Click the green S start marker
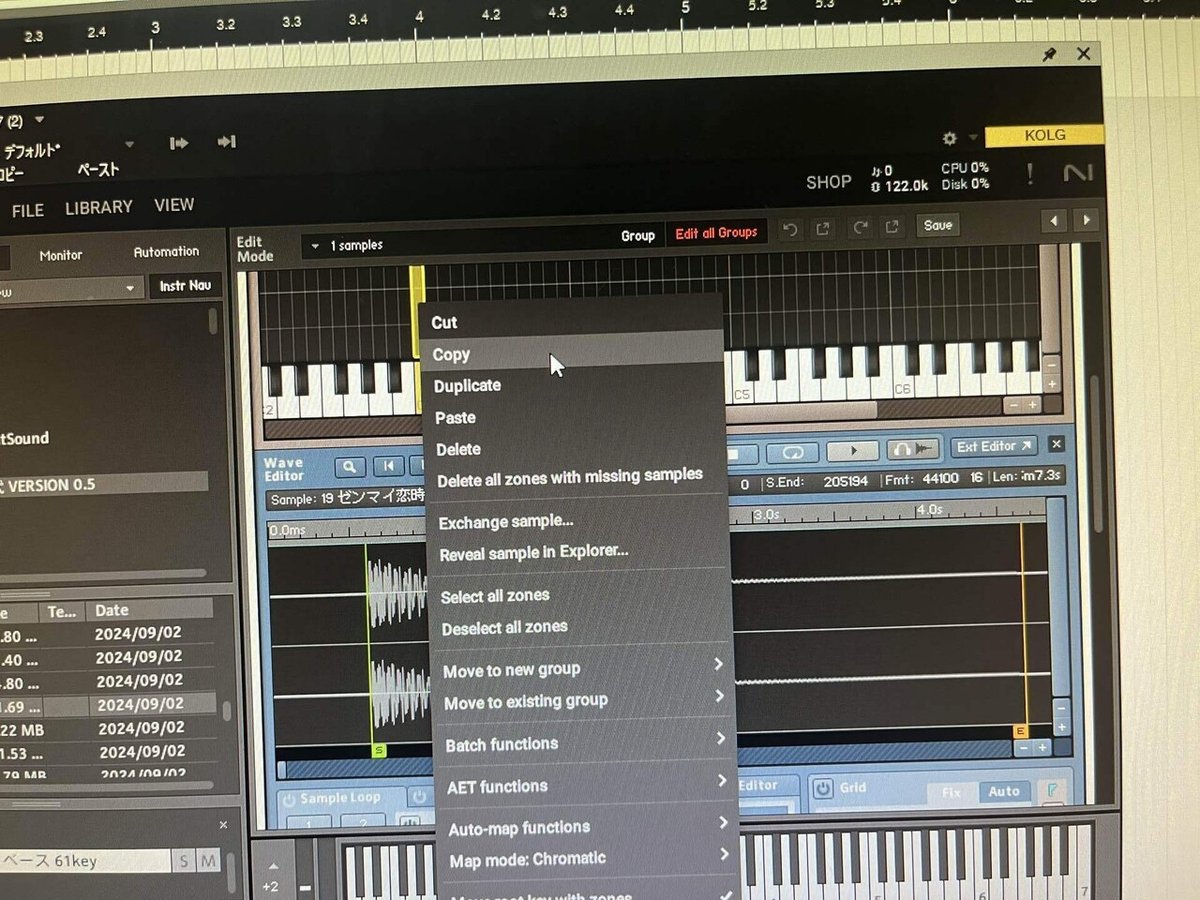The height and width of the screenshot is (900, 1200). tap(378, 750)
